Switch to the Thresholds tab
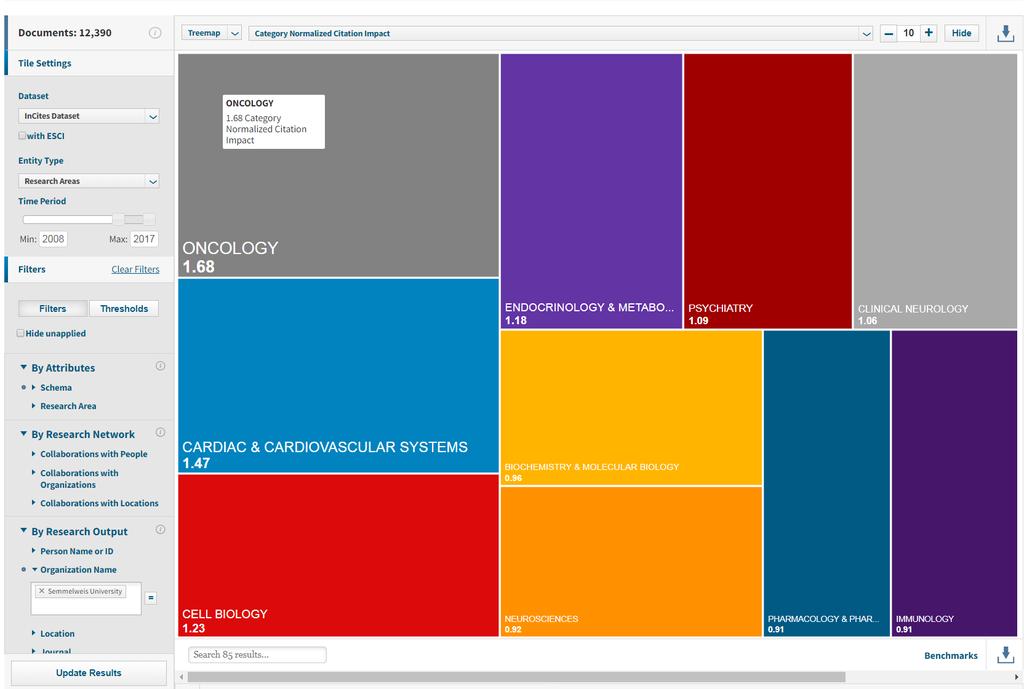Viewport: 1024px width, 689px height. tap(123, 308)
